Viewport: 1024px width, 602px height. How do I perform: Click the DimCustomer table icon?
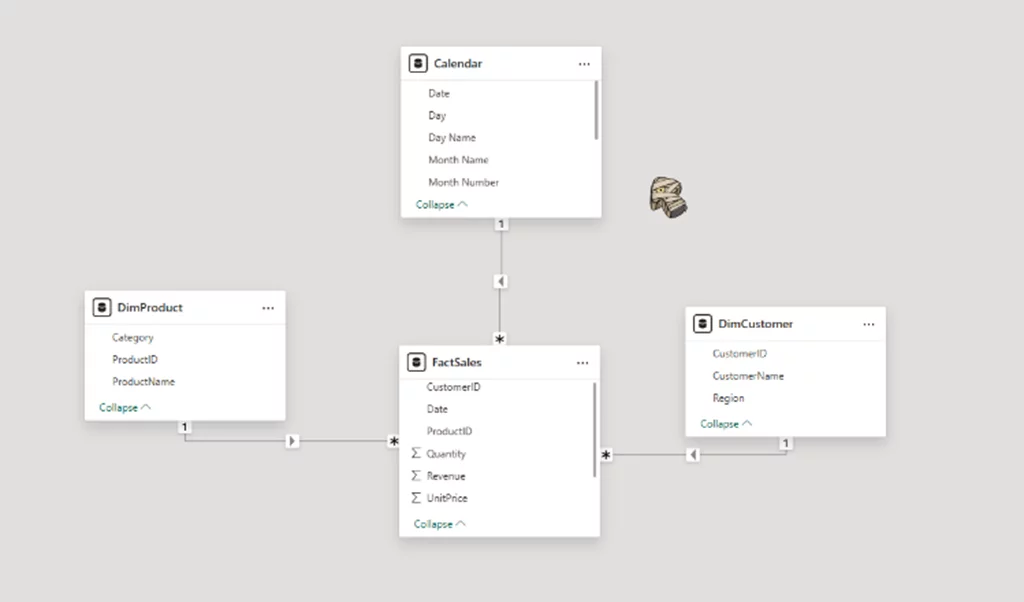(703, 323)
